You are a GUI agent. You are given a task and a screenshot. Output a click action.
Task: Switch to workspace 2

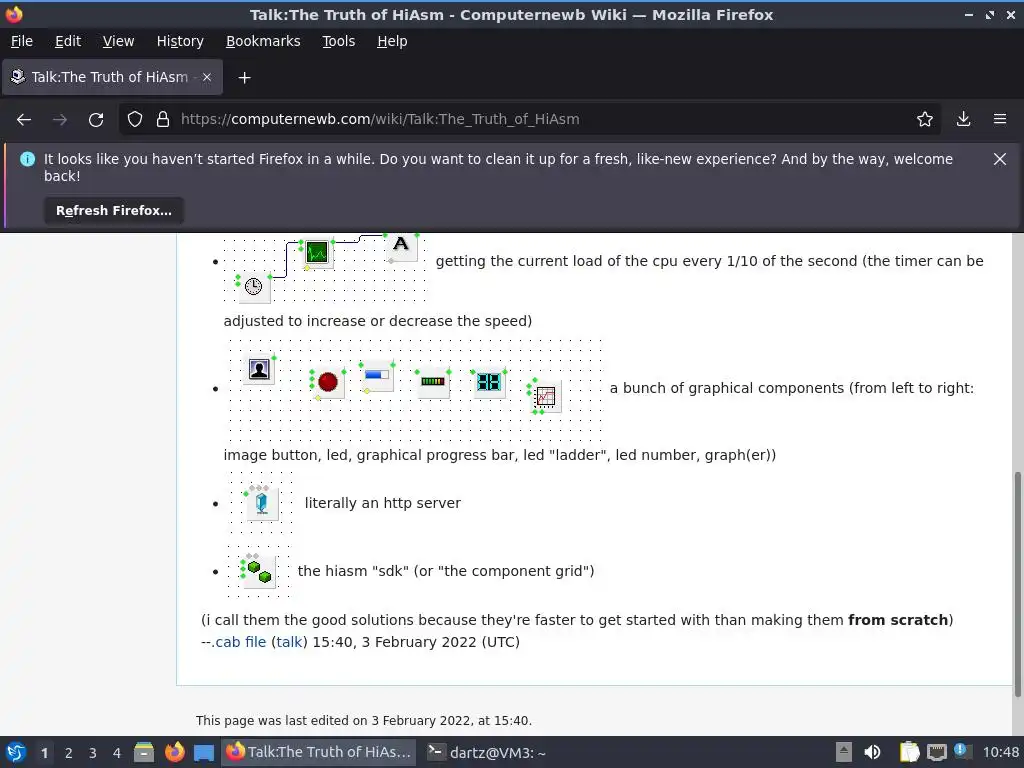tap(69, 753)
